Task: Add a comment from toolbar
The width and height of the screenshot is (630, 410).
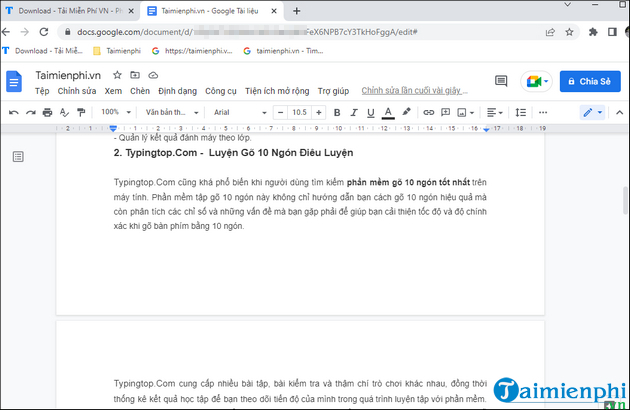Action: coord(446,113)
